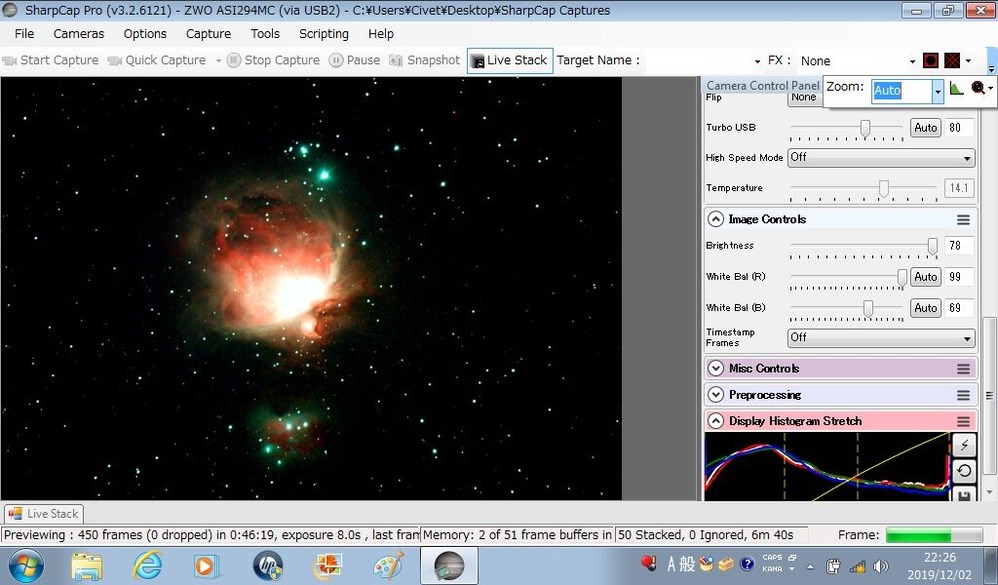This screenshot has width=998, height=585.
Task: Click the SharpCap taskbar button with the planet icon
Action: pyautogui.click(x=449, y=566)
